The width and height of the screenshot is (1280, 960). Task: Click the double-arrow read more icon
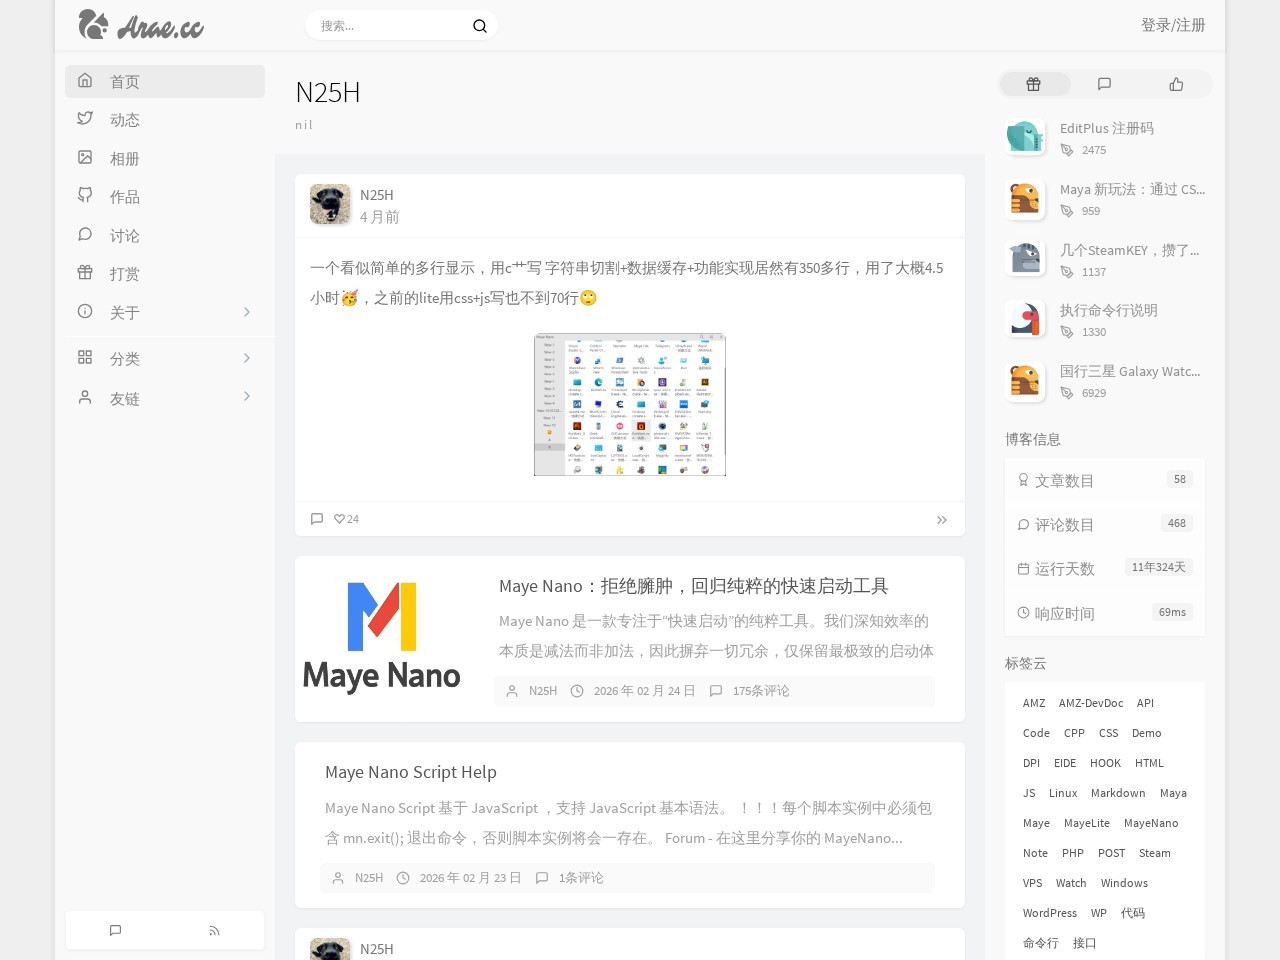[942, 520]
